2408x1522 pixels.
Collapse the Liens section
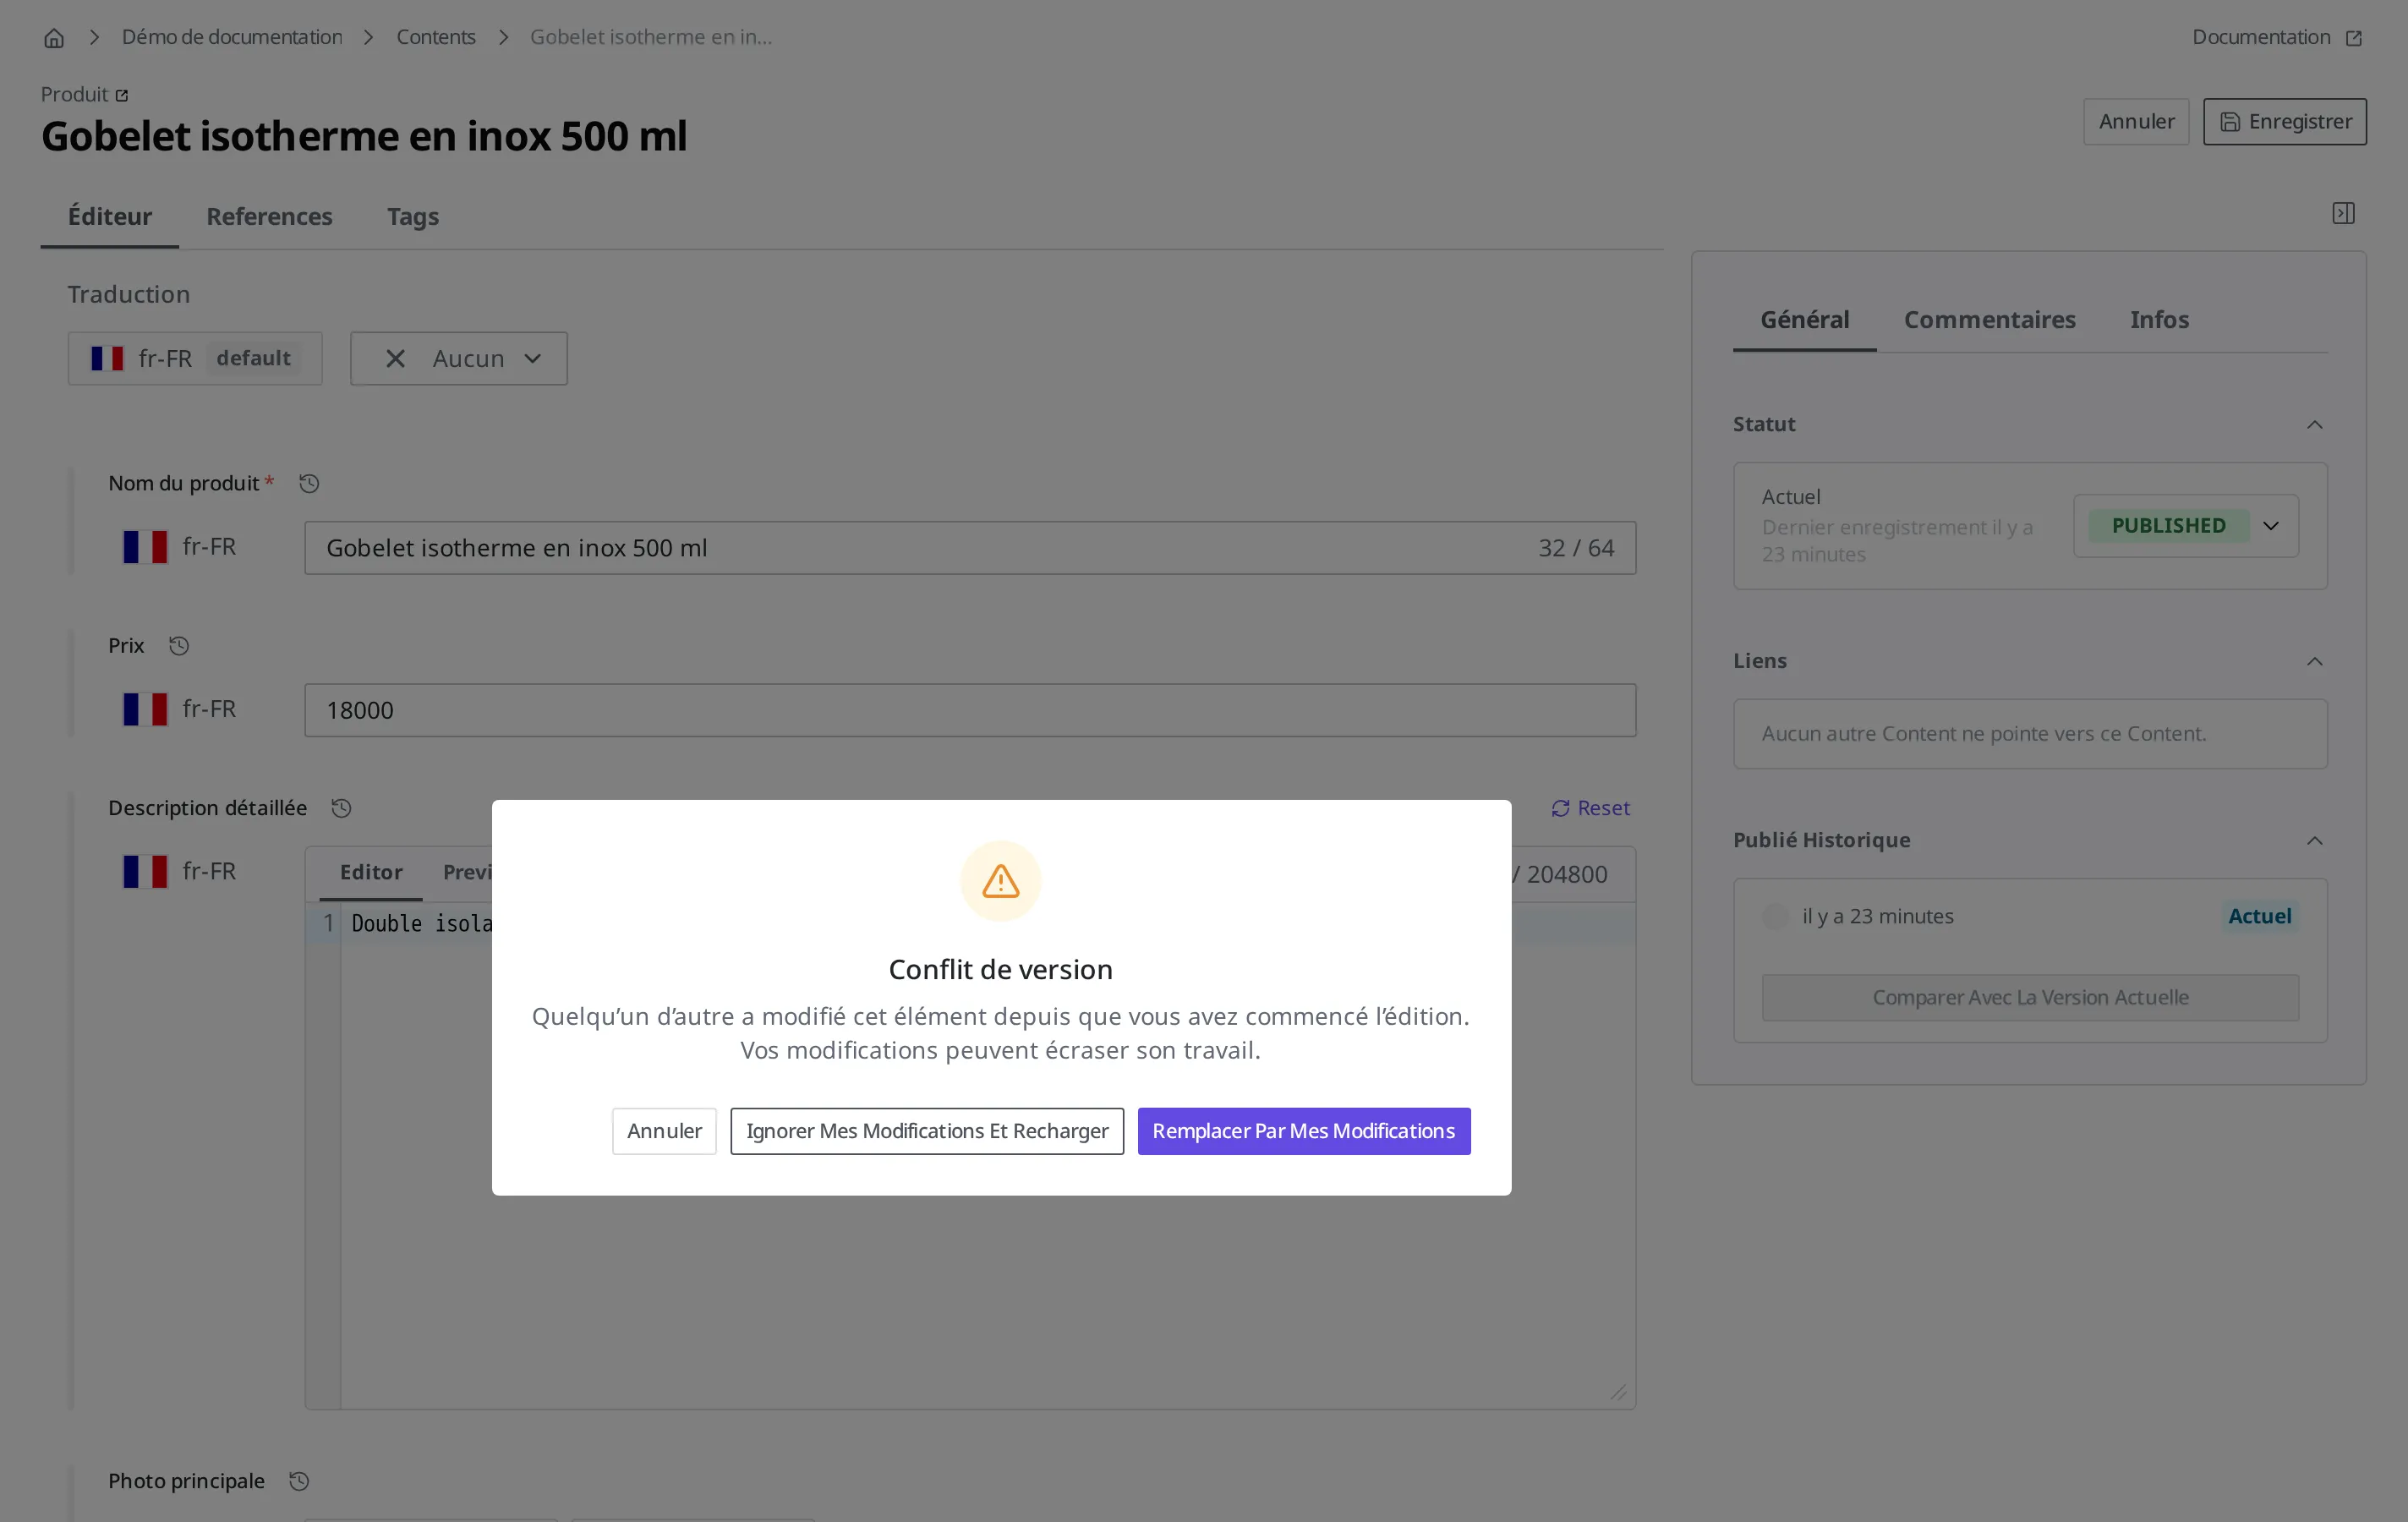point(2314,661)
